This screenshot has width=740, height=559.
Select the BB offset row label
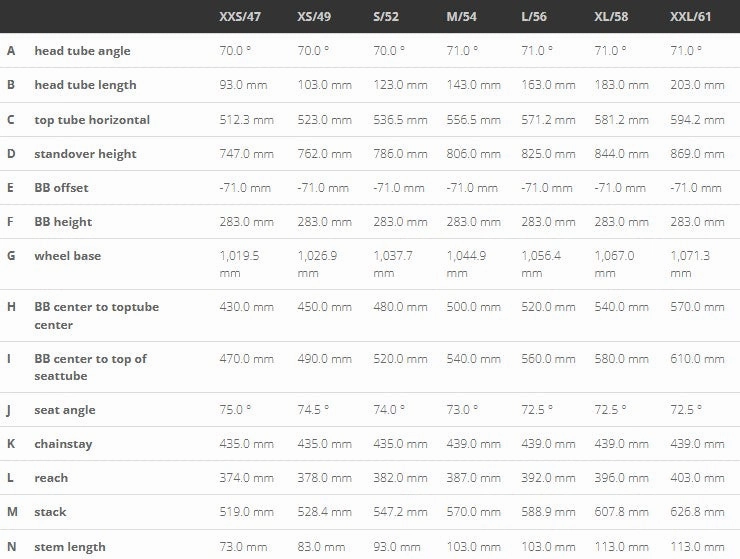point(61,188)
